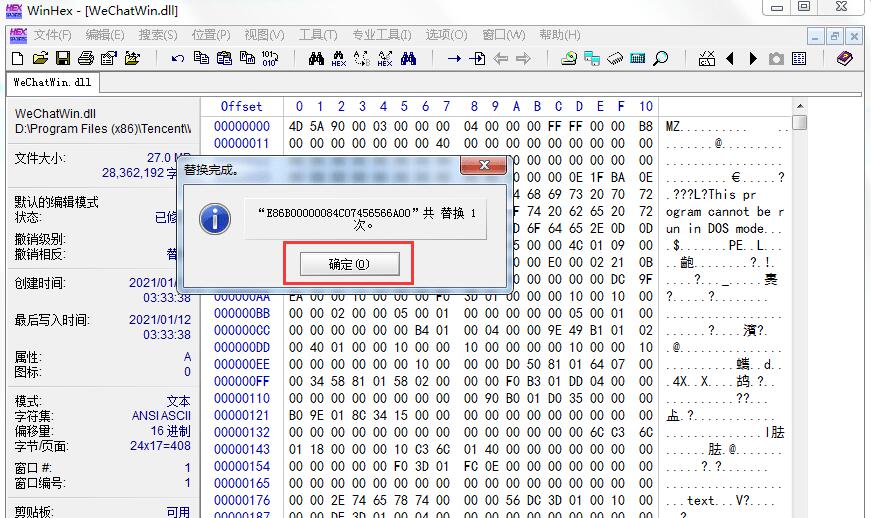
Task: Click the Find Hex Values binoculars icon
Action: (x=339, y=59)
